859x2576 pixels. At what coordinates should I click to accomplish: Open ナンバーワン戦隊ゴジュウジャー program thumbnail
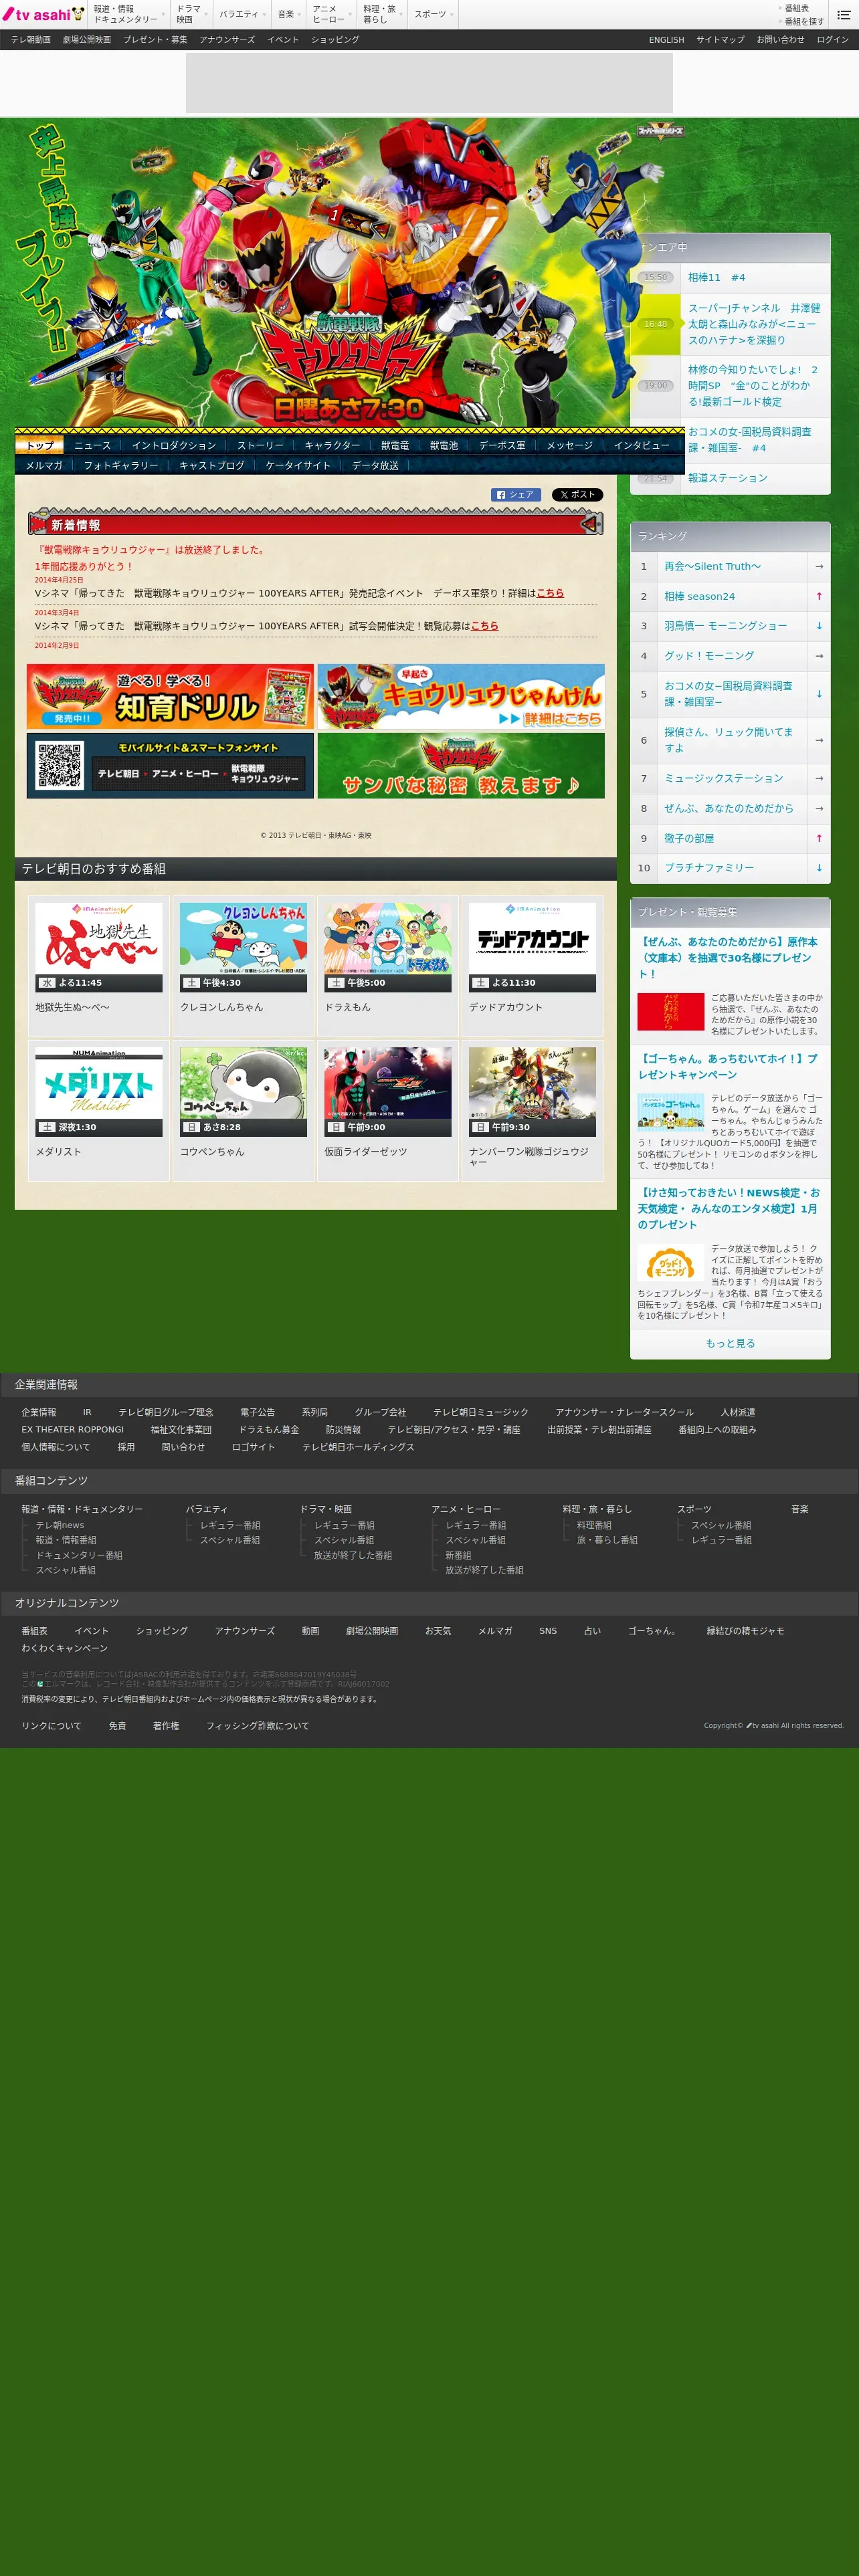pyautogui.click(x=532, y=1092)
